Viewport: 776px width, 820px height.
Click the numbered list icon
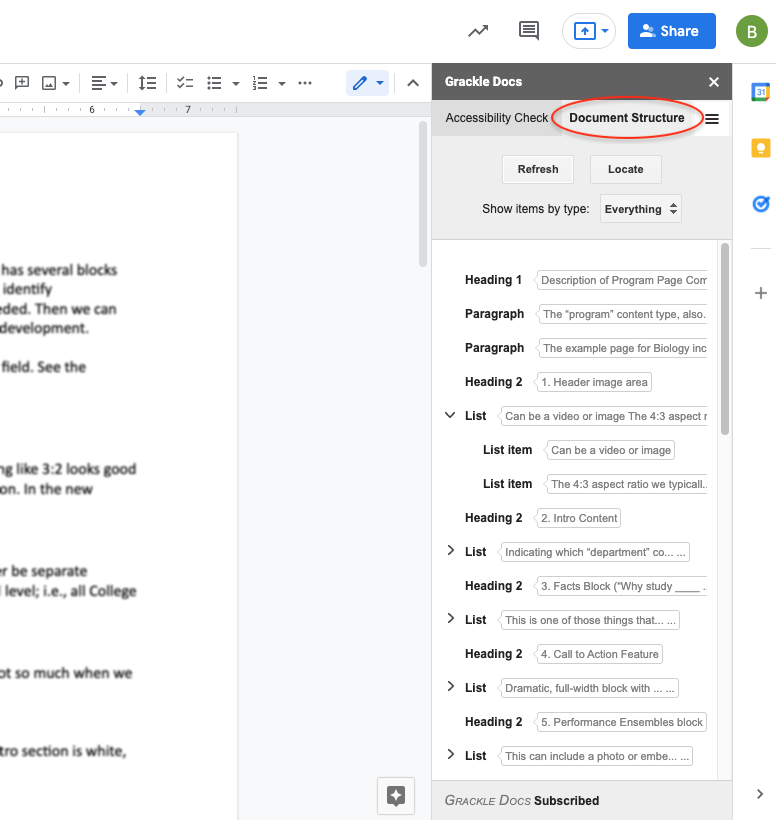260,83
